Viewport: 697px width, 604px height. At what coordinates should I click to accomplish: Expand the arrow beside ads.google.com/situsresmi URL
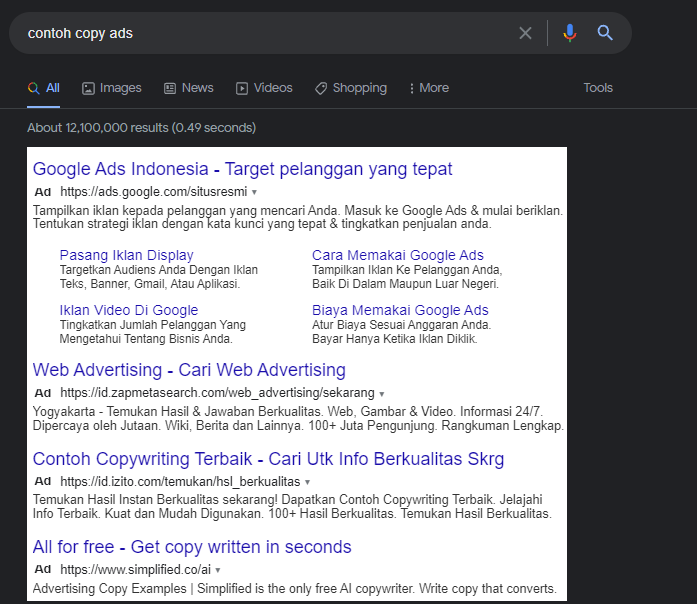point(254,192)
